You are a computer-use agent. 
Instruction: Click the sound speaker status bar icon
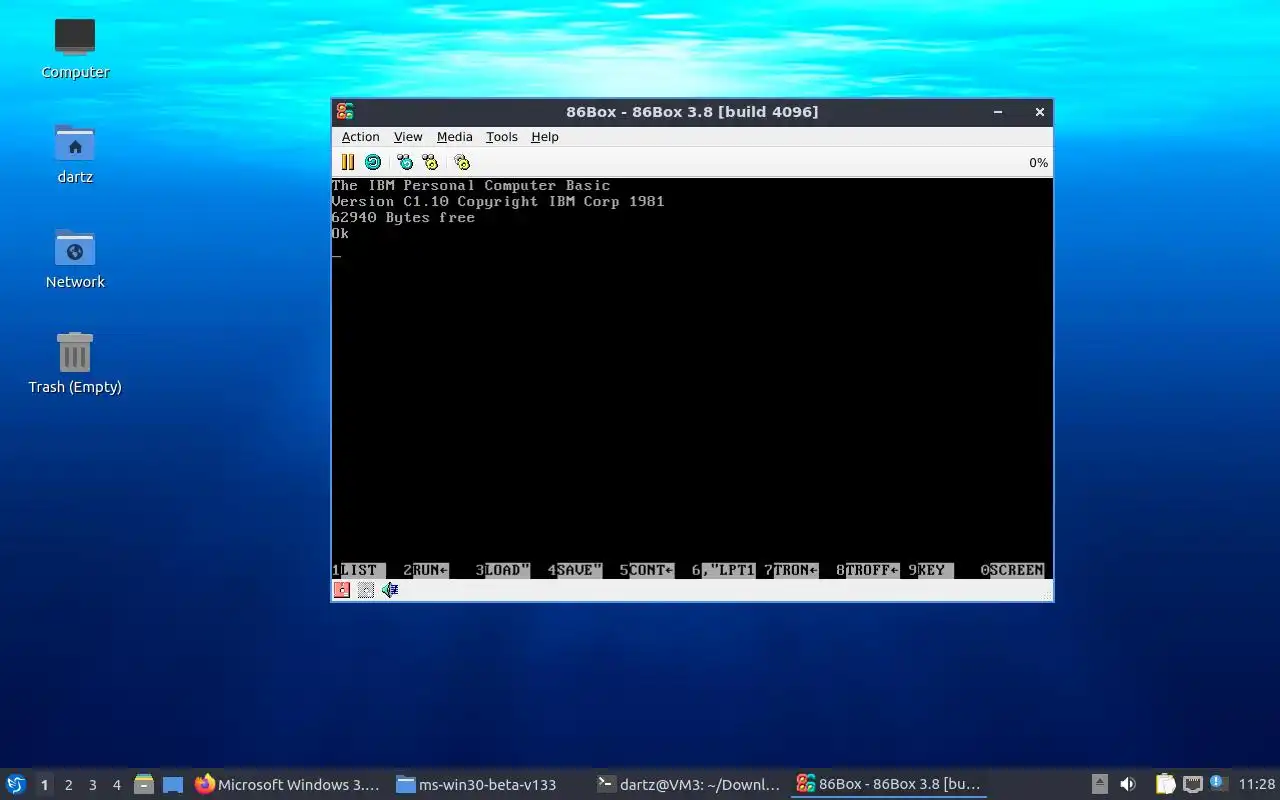pos(390,590)
